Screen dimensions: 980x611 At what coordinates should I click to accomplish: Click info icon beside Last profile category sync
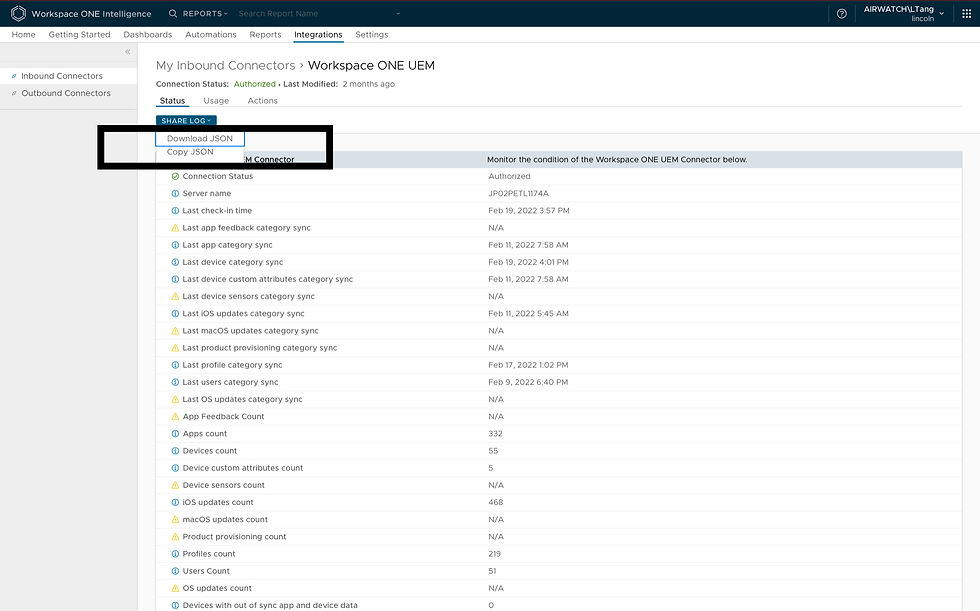tap(175, 365)
